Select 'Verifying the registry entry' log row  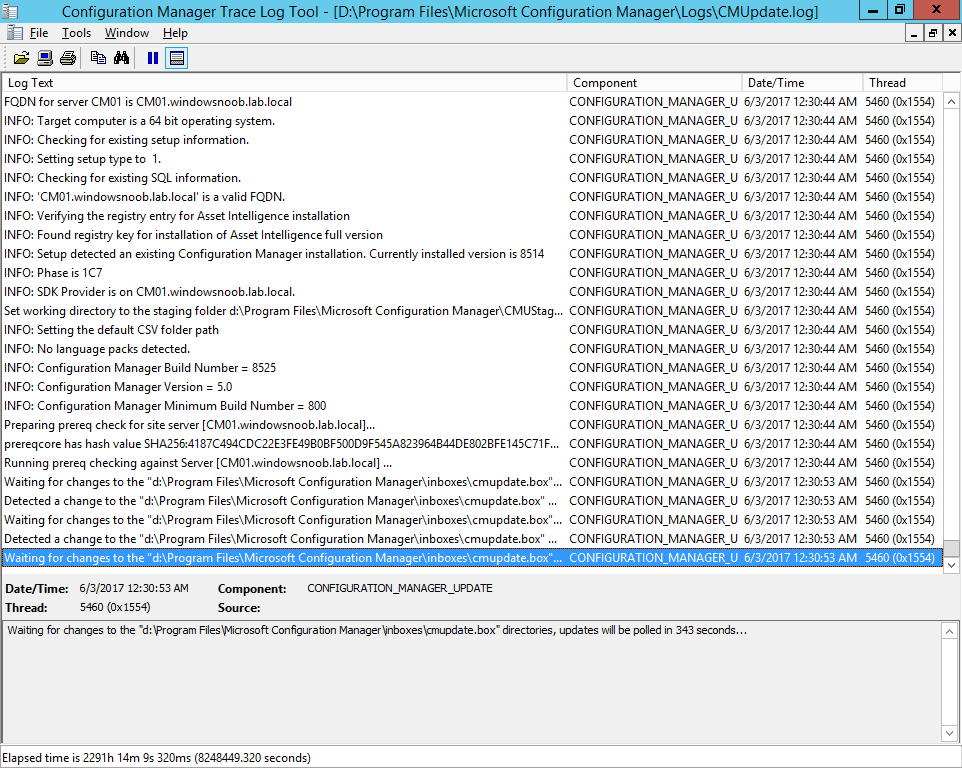472,216
